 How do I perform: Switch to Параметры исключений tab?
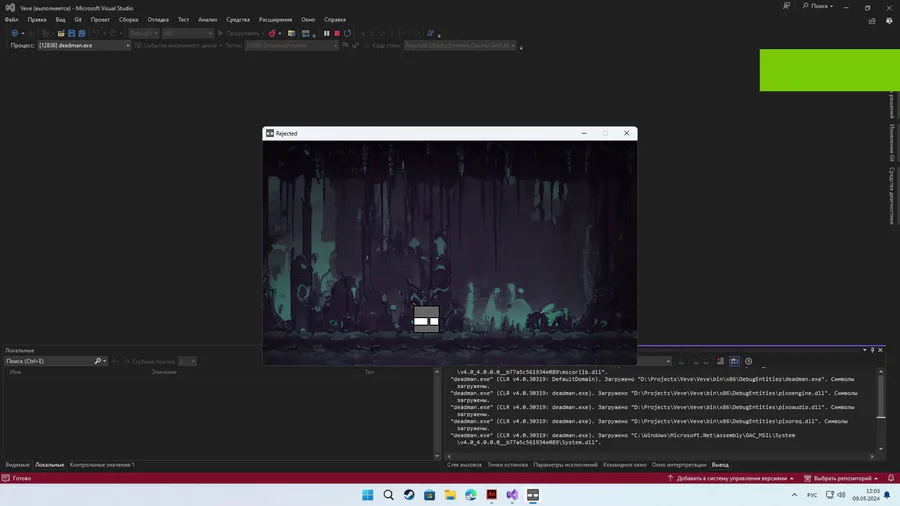565,465
